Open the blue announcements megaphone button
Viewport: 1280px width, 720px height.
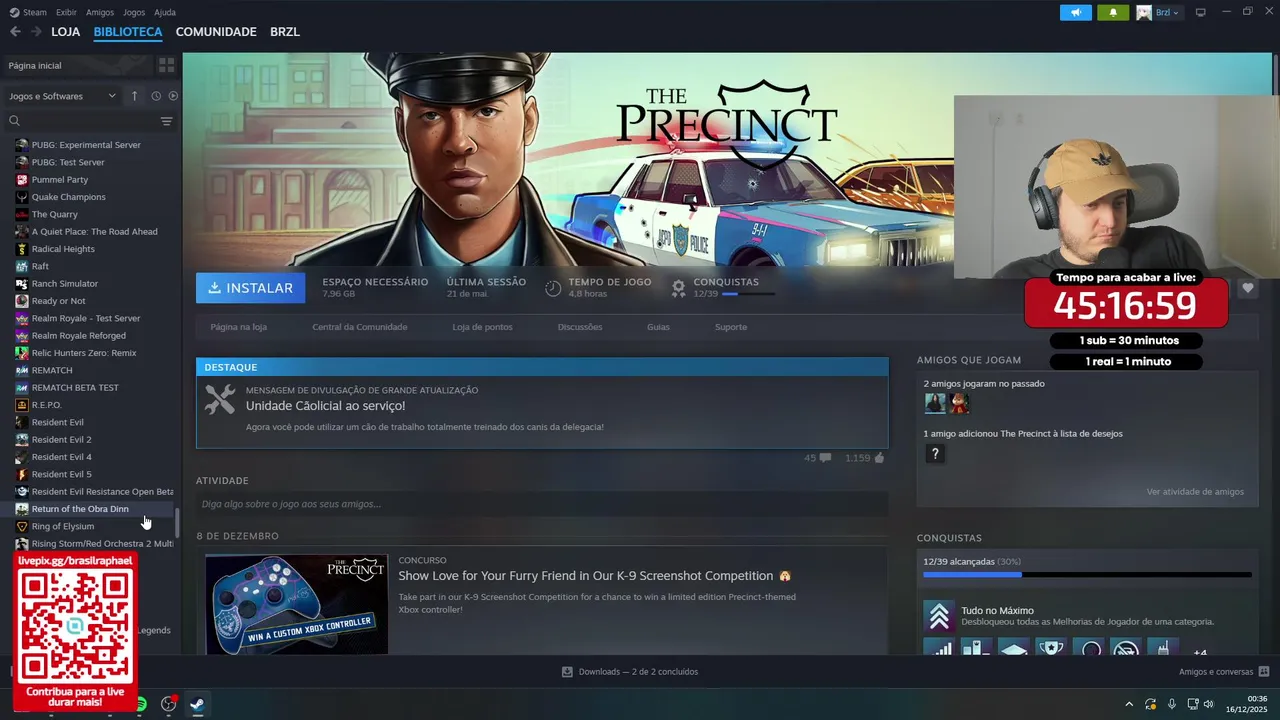coord(1076,12)
